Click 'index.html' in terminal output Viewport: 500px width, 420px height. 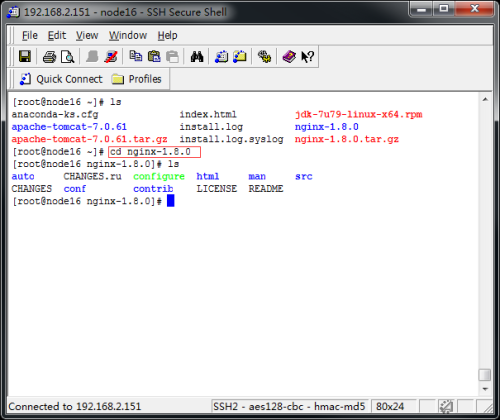[x=208, y=115]
